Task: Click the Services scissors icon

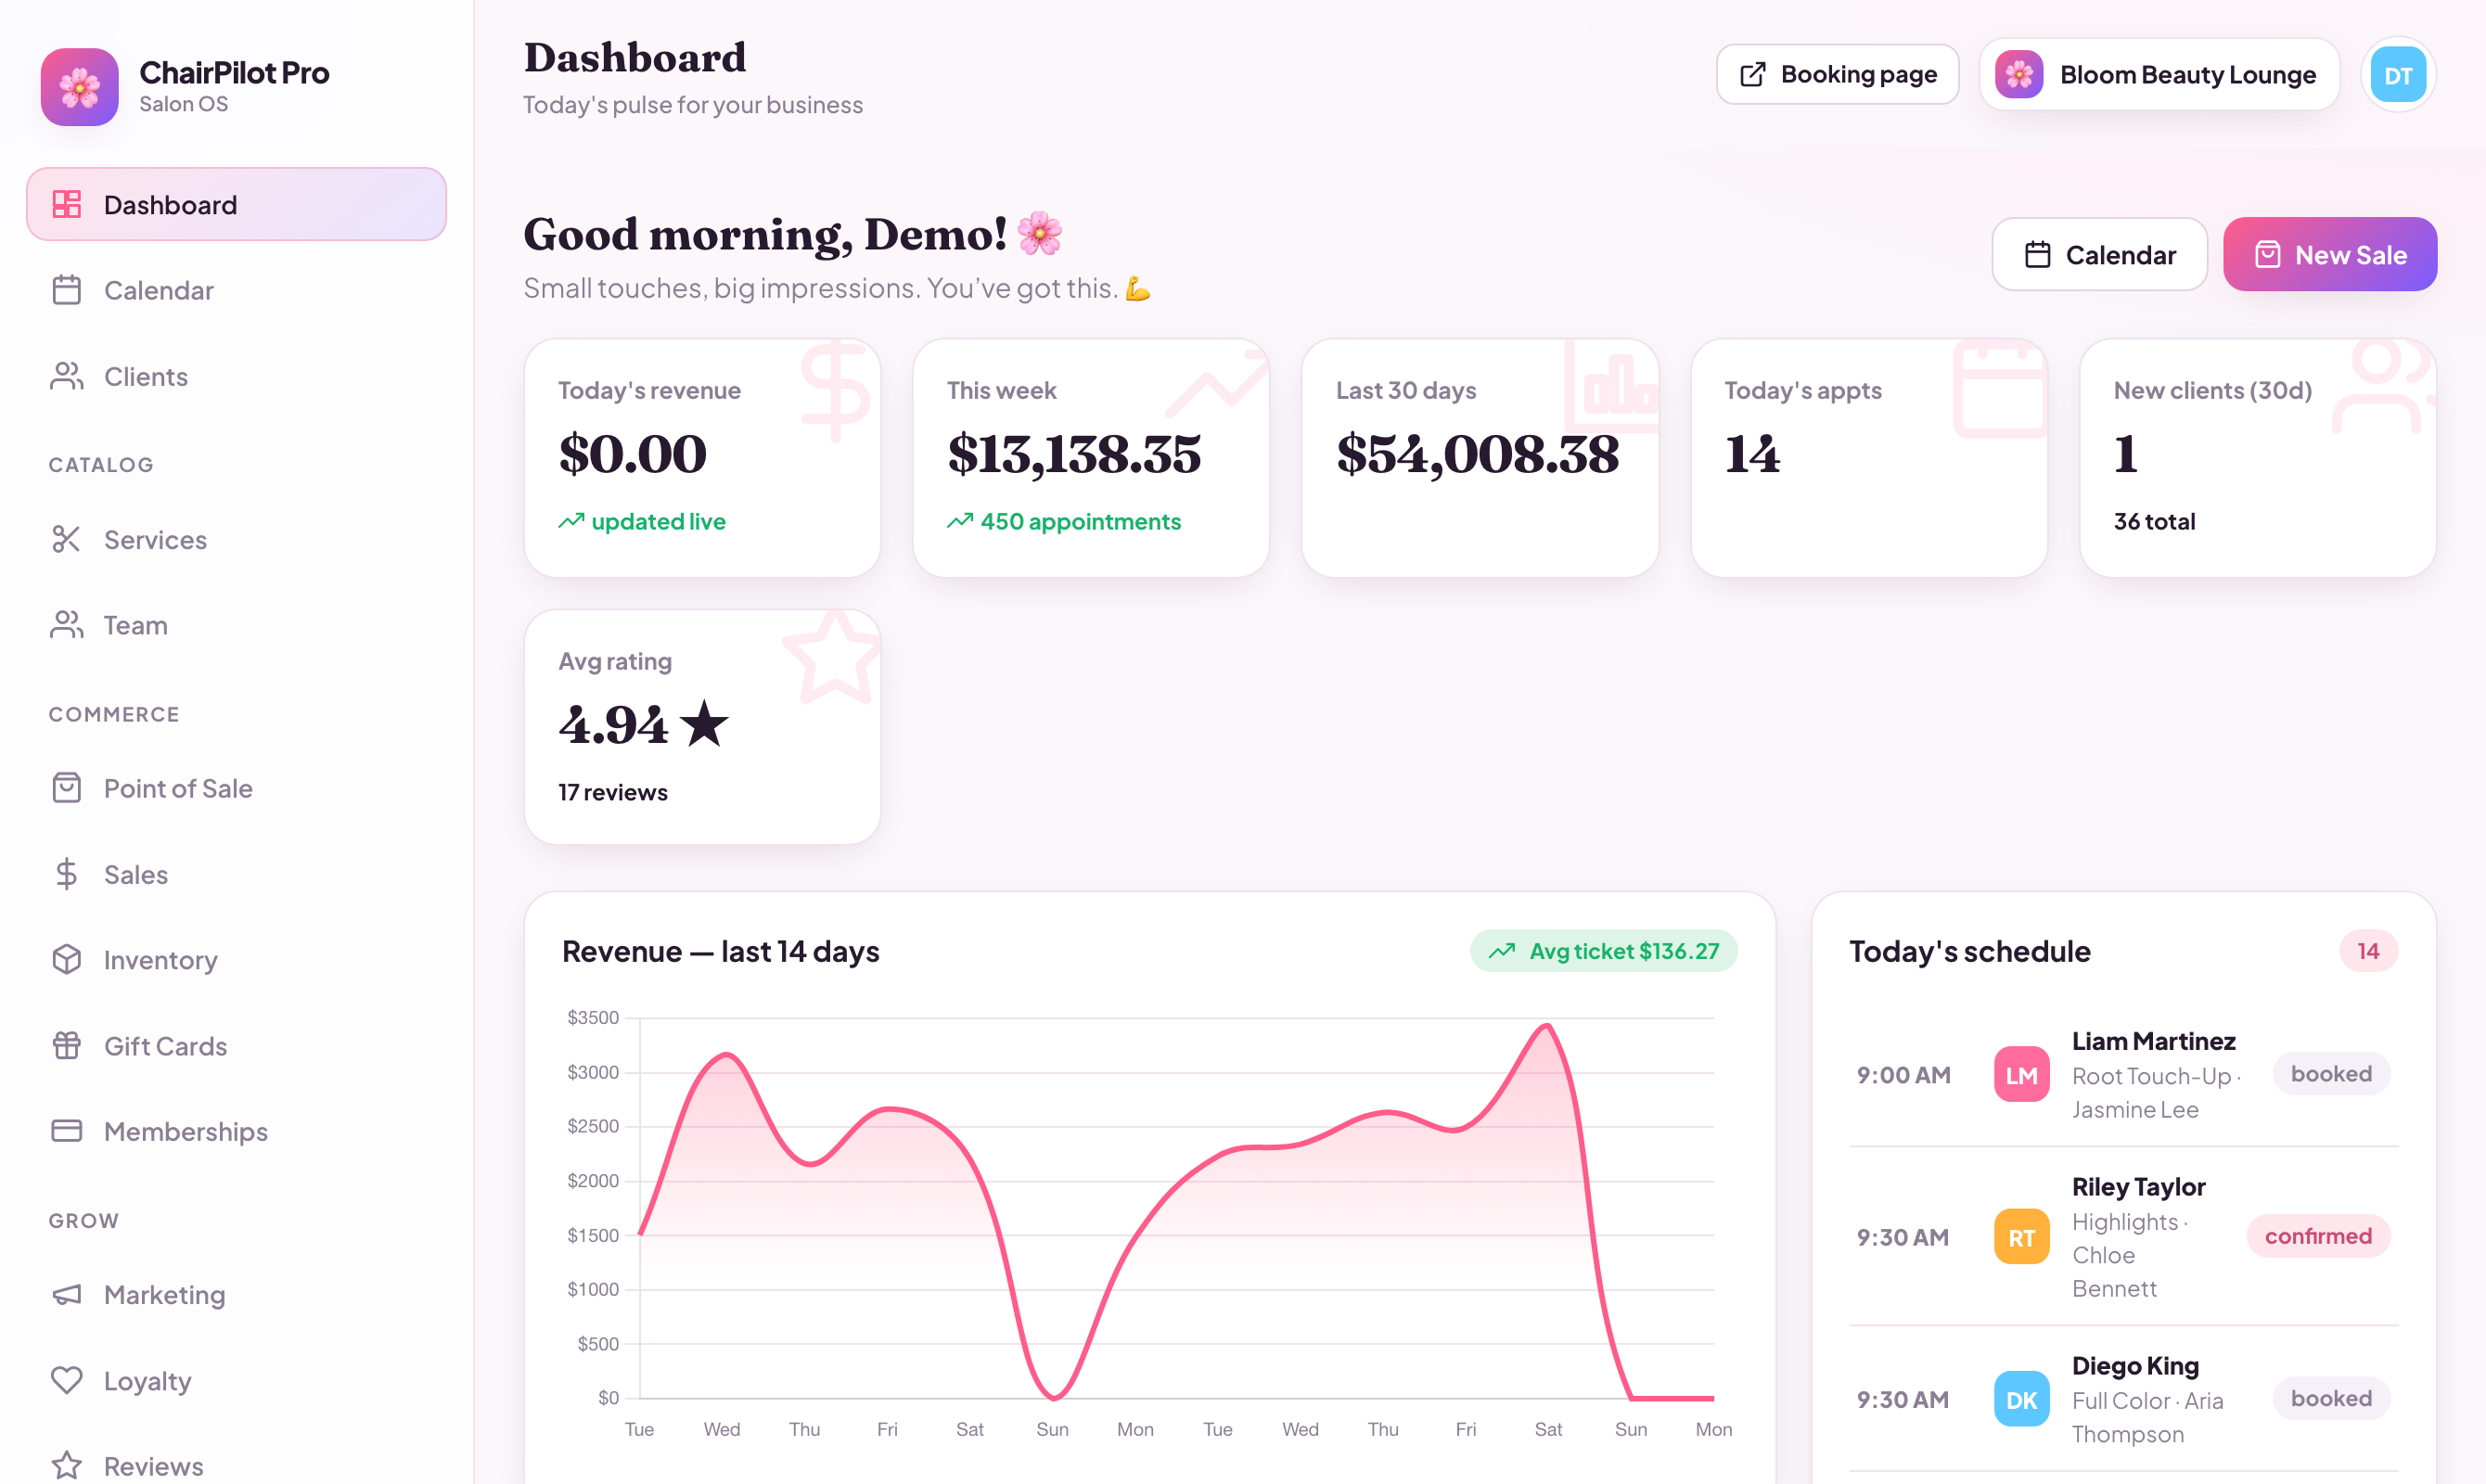Action: [x=67, y=539]
